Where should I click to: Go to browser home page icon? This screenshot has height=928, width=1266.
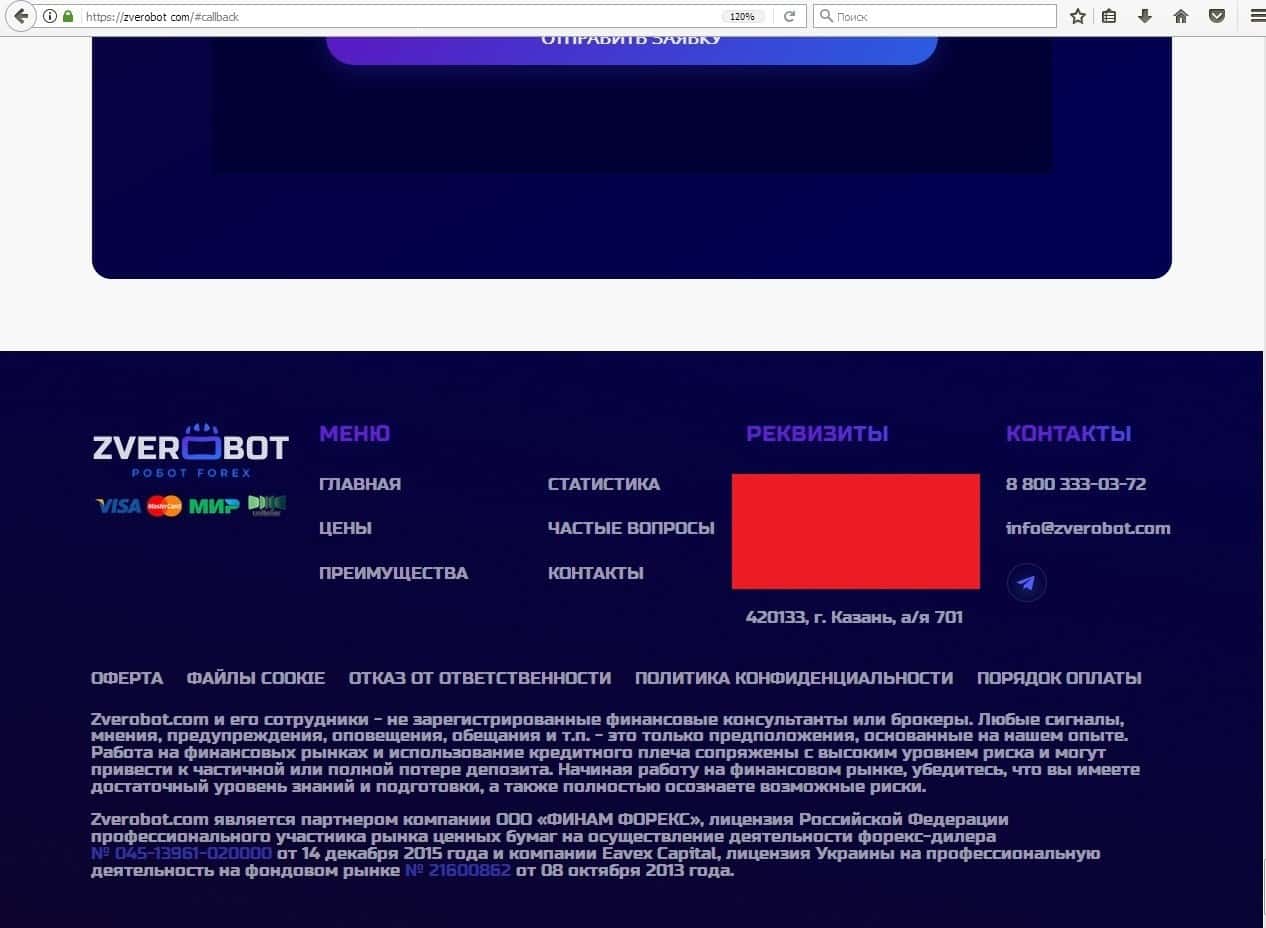click(1181, 16)
